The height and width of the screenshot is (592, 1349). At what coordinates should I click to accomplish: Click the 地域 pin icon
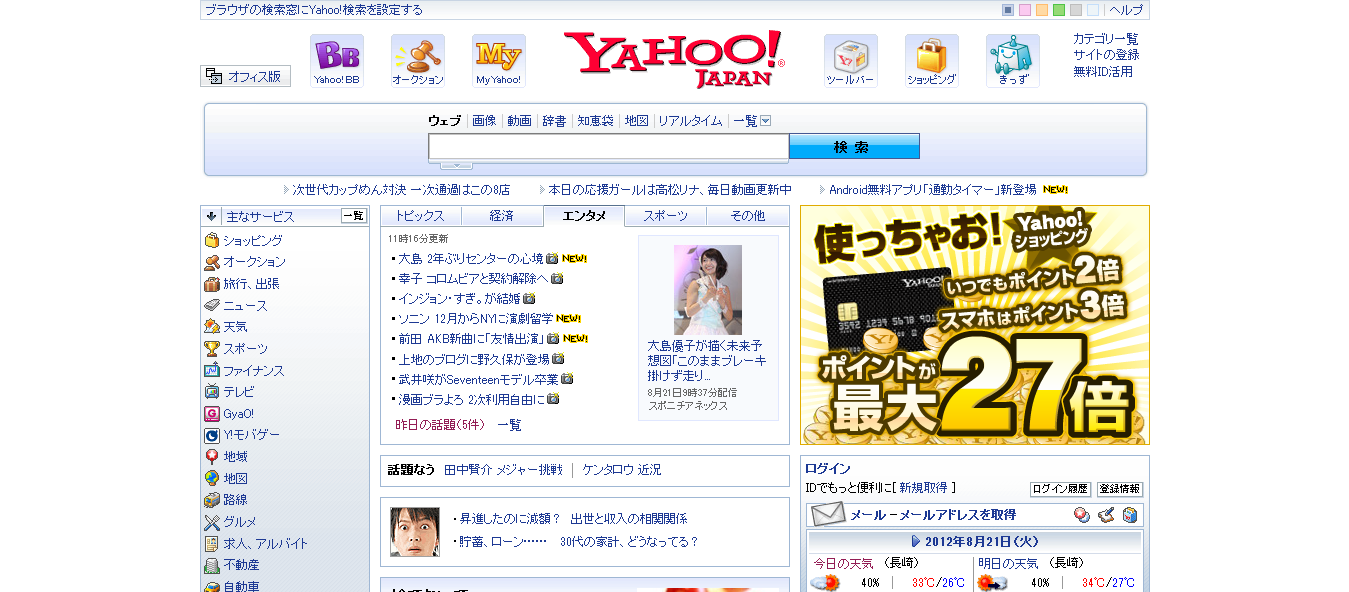pos(211,457)
